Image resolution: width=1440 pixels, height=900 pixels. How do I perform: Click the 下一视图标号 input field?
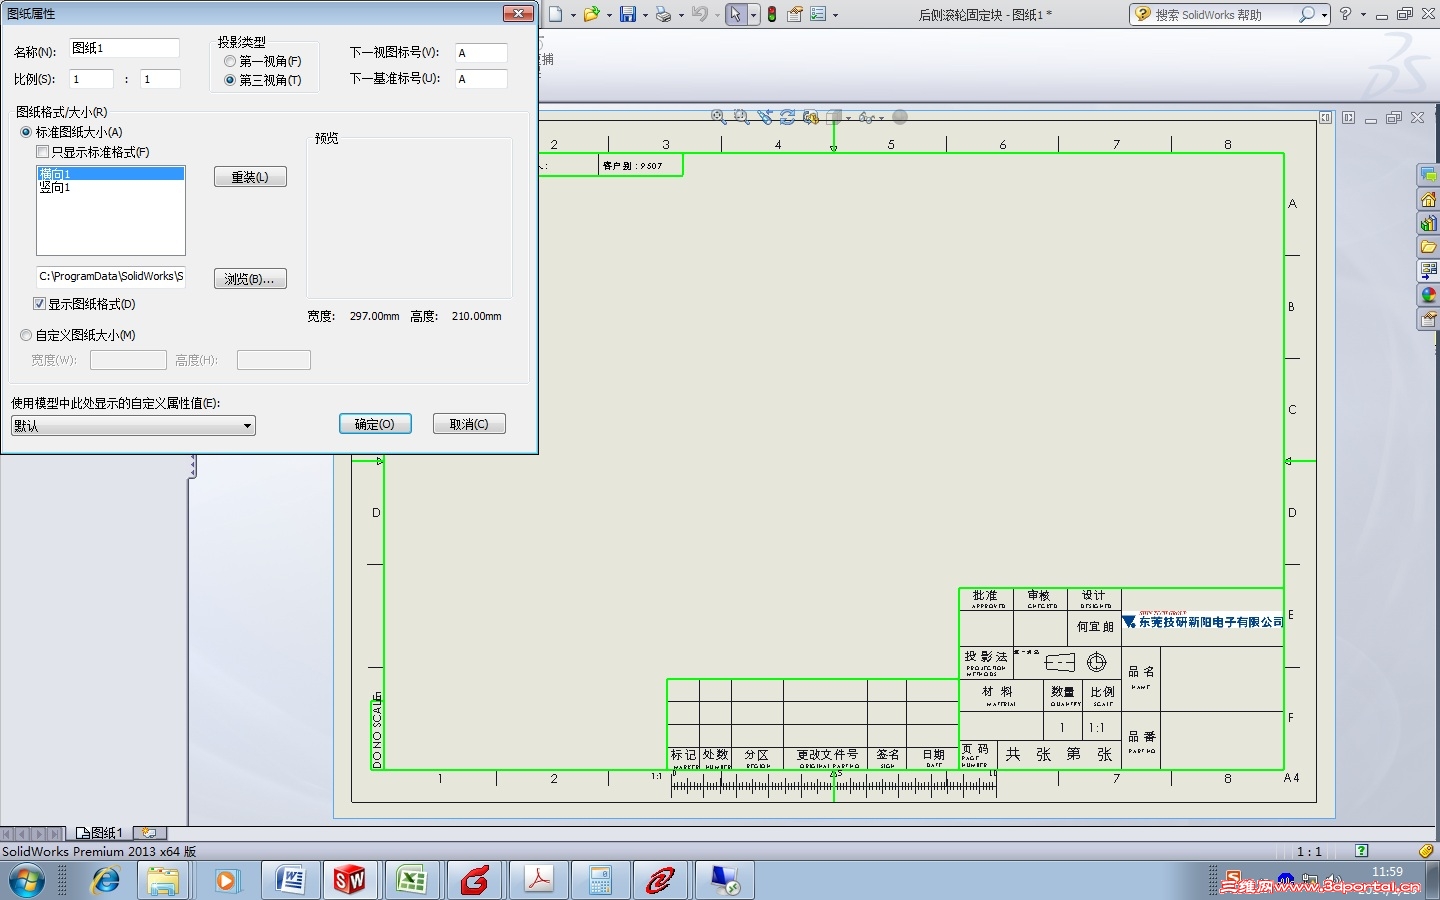[481, 53]
